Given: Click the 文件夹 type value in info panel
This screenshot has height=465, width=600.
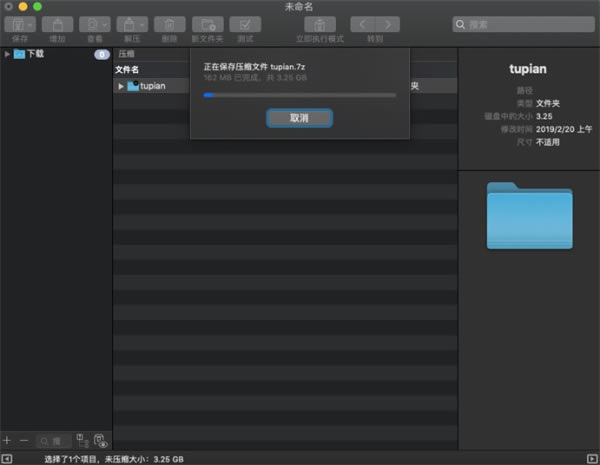Looking at the screenshot, I should click(x=548, y=103).
